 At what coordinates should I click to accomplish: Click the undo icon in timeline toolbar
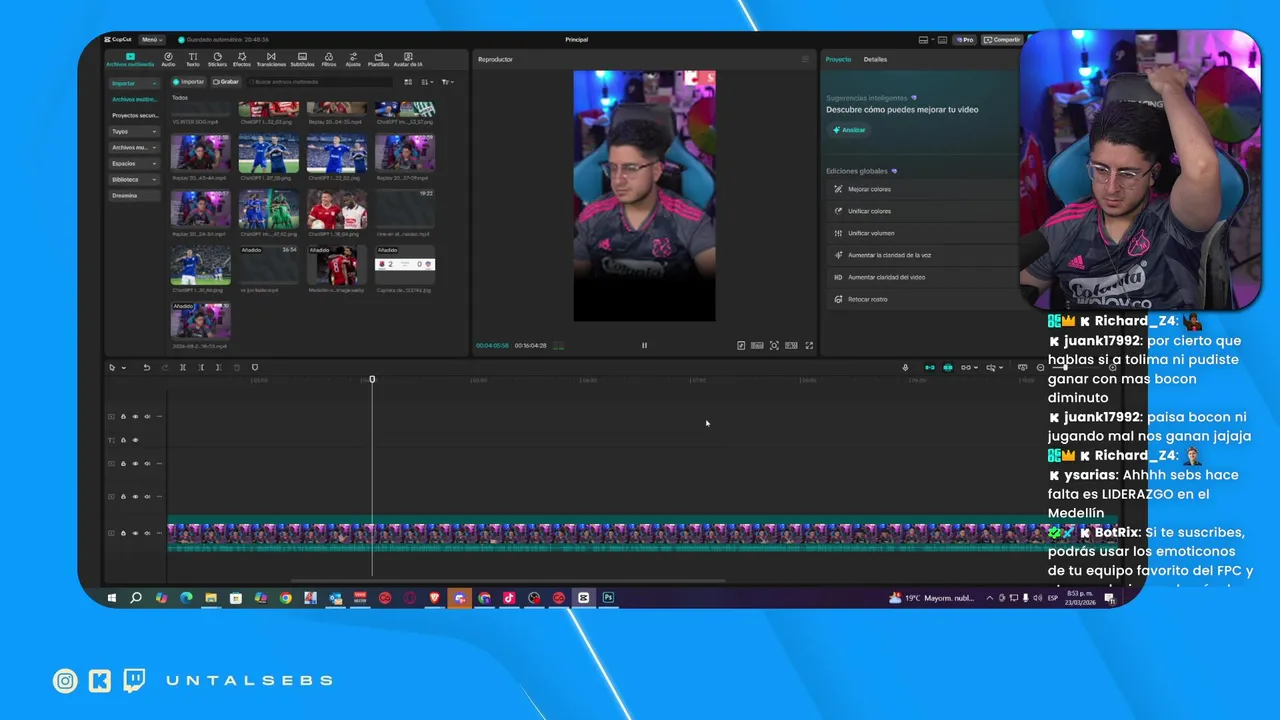pyautogui.click(x=146, y=368)
